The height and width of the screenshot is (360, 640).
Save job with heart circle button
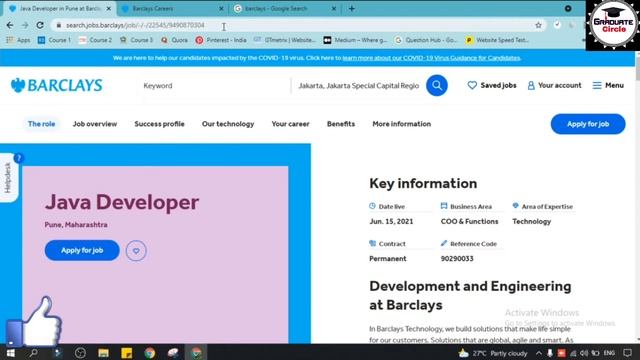(x=136, y=251)
